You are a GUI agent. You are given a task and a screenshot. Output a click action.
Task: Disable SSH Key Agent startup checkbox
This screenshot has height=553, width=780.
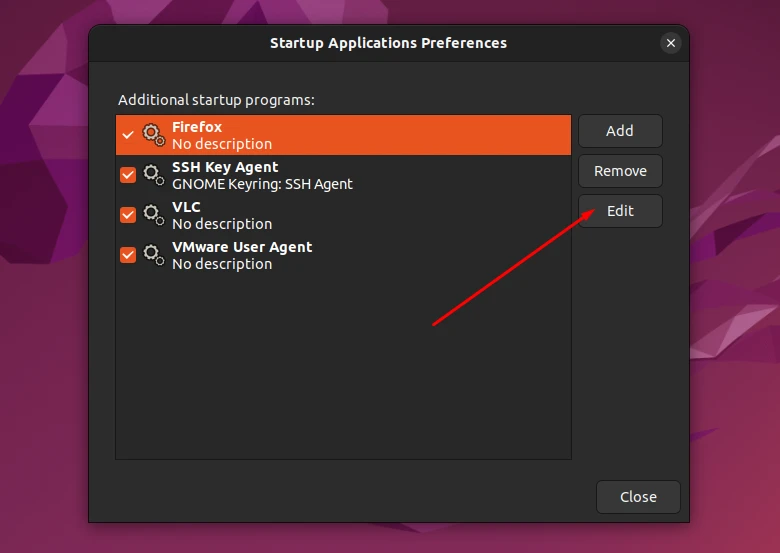pos(128,175)
